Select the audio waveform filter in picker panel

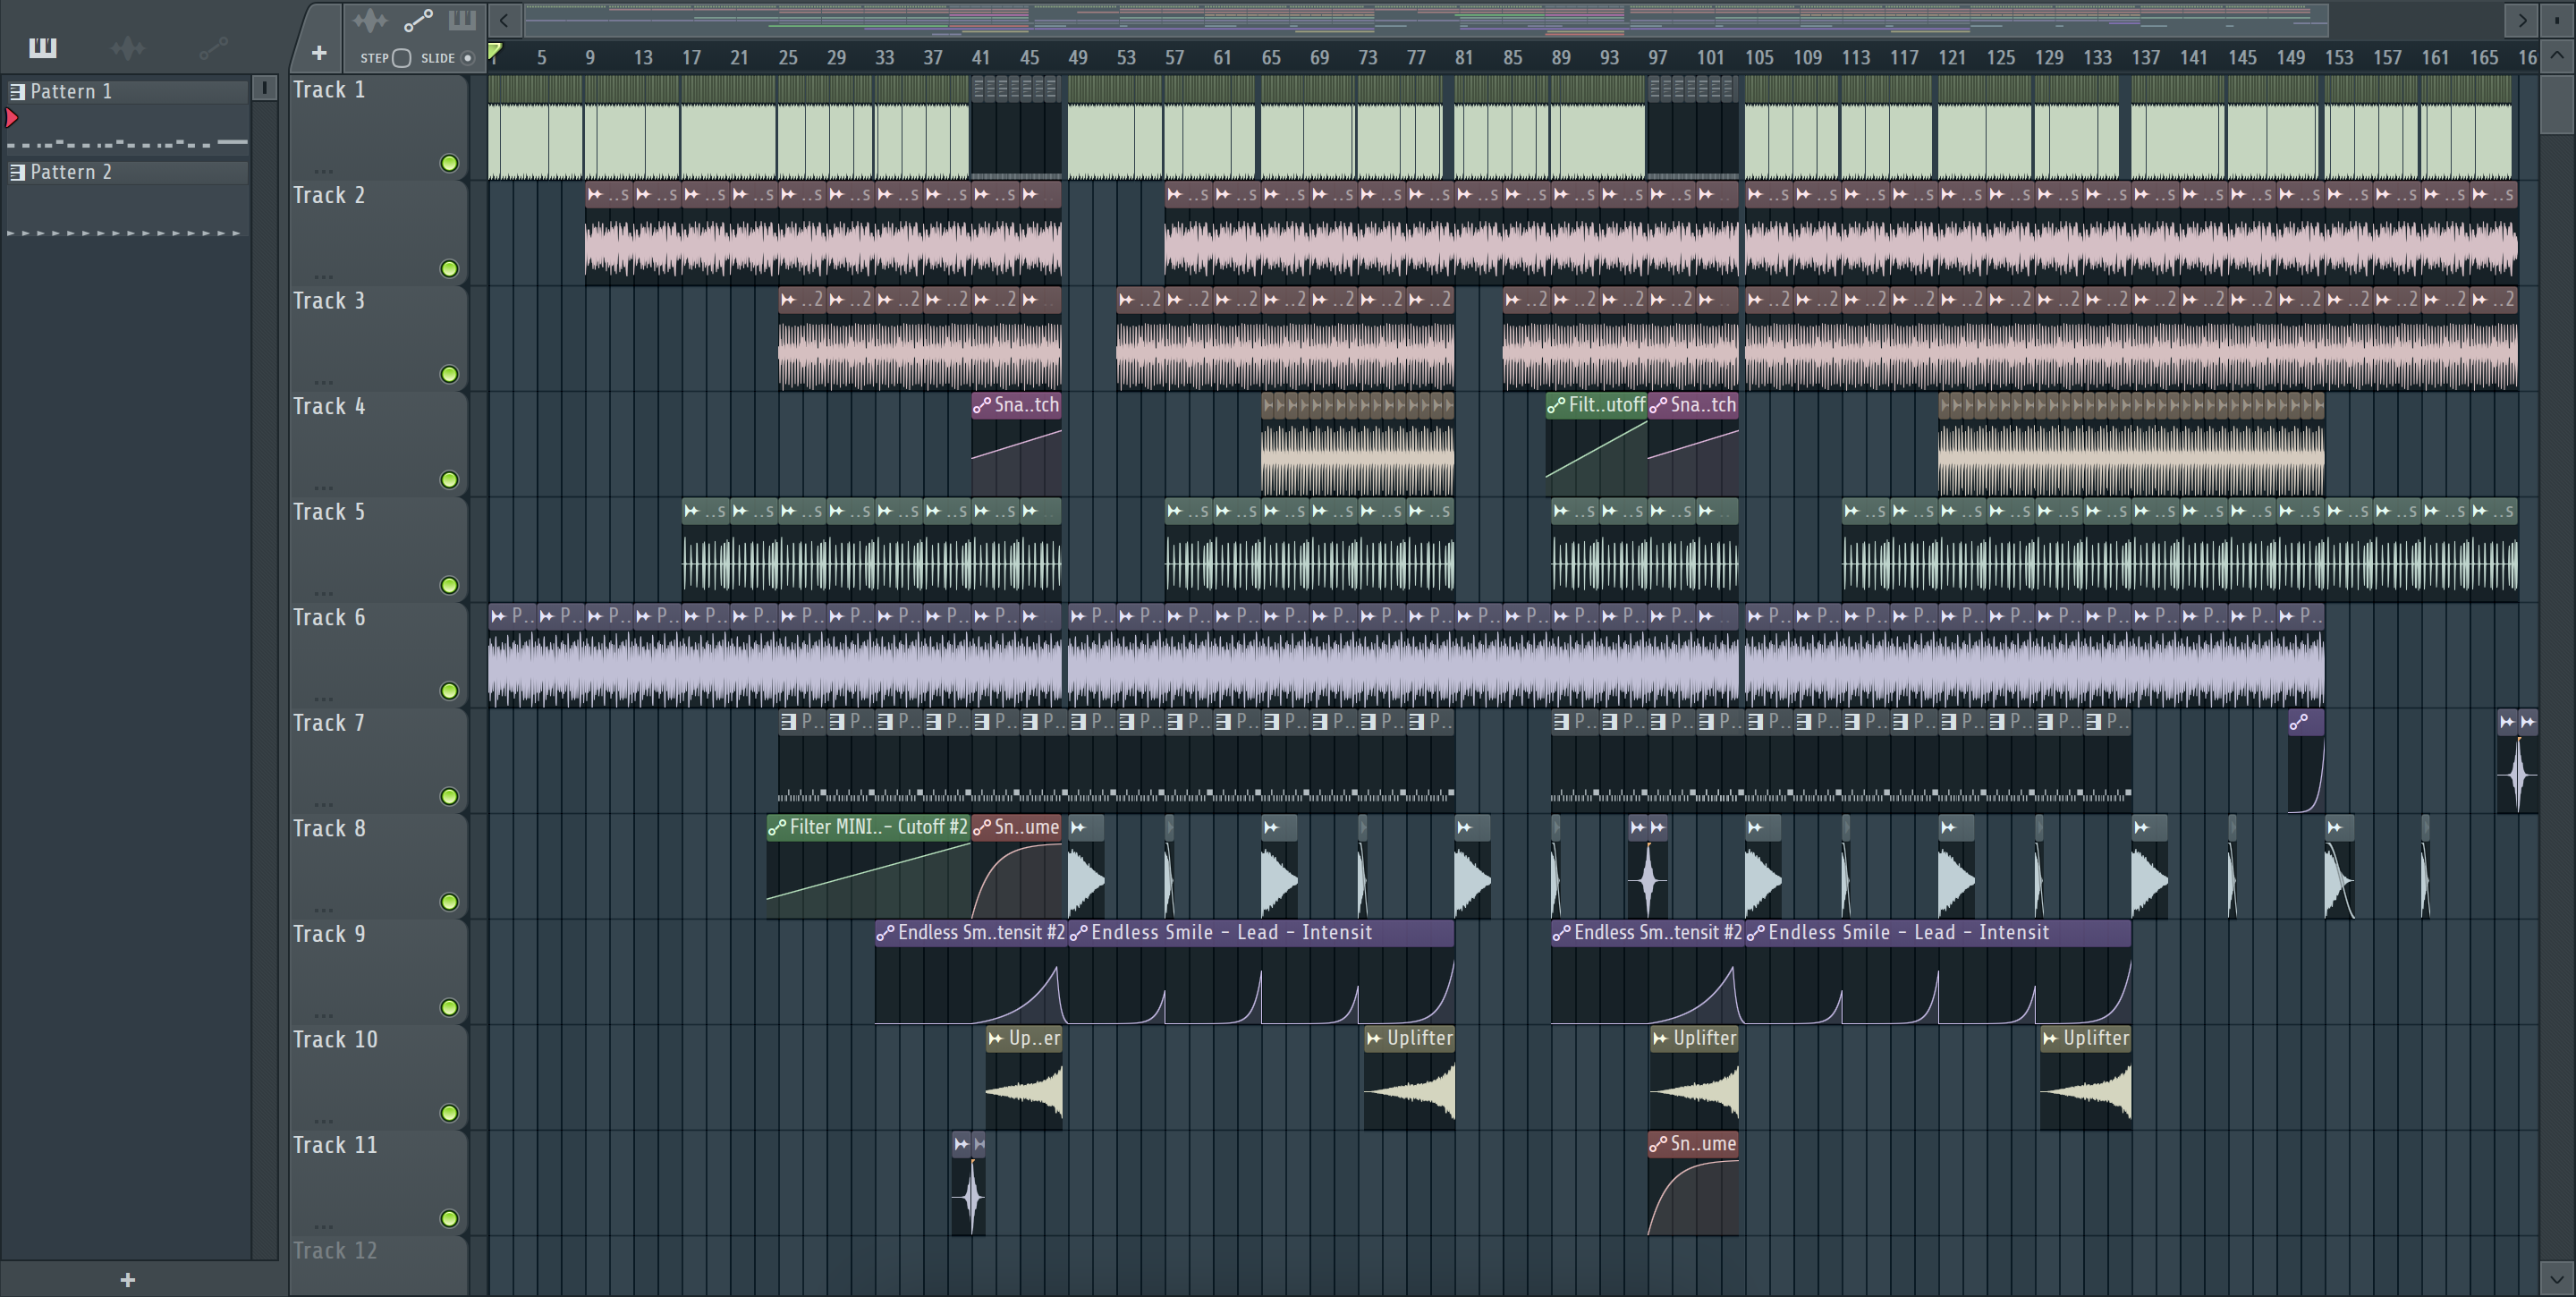[x=128, y=47]
